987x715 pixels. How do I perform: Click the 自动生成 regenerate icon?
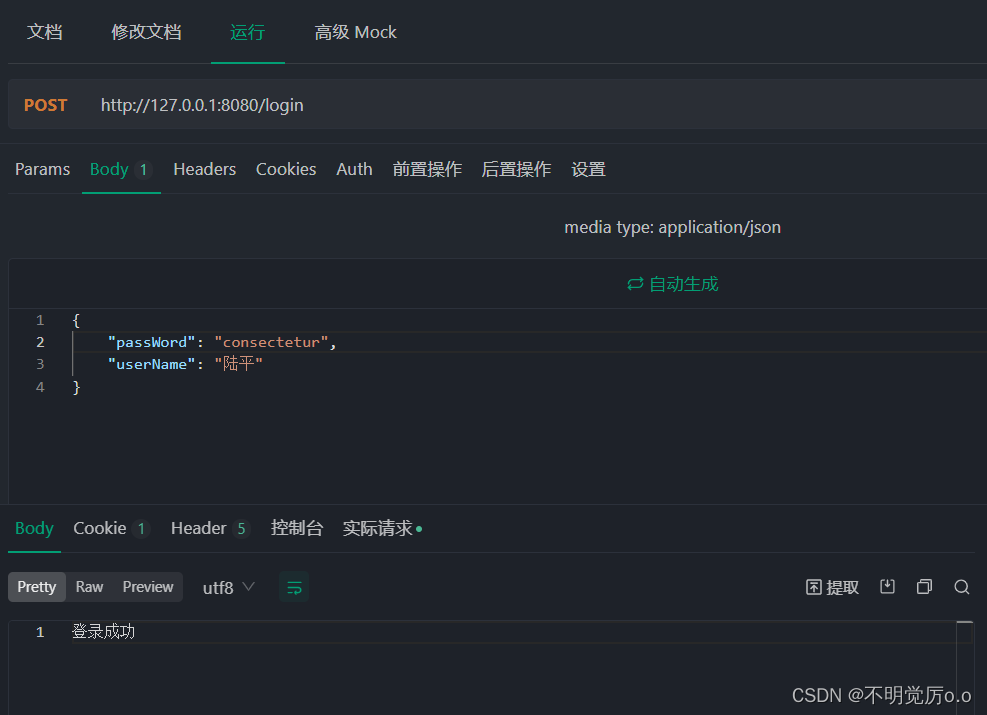pos(634,284)
